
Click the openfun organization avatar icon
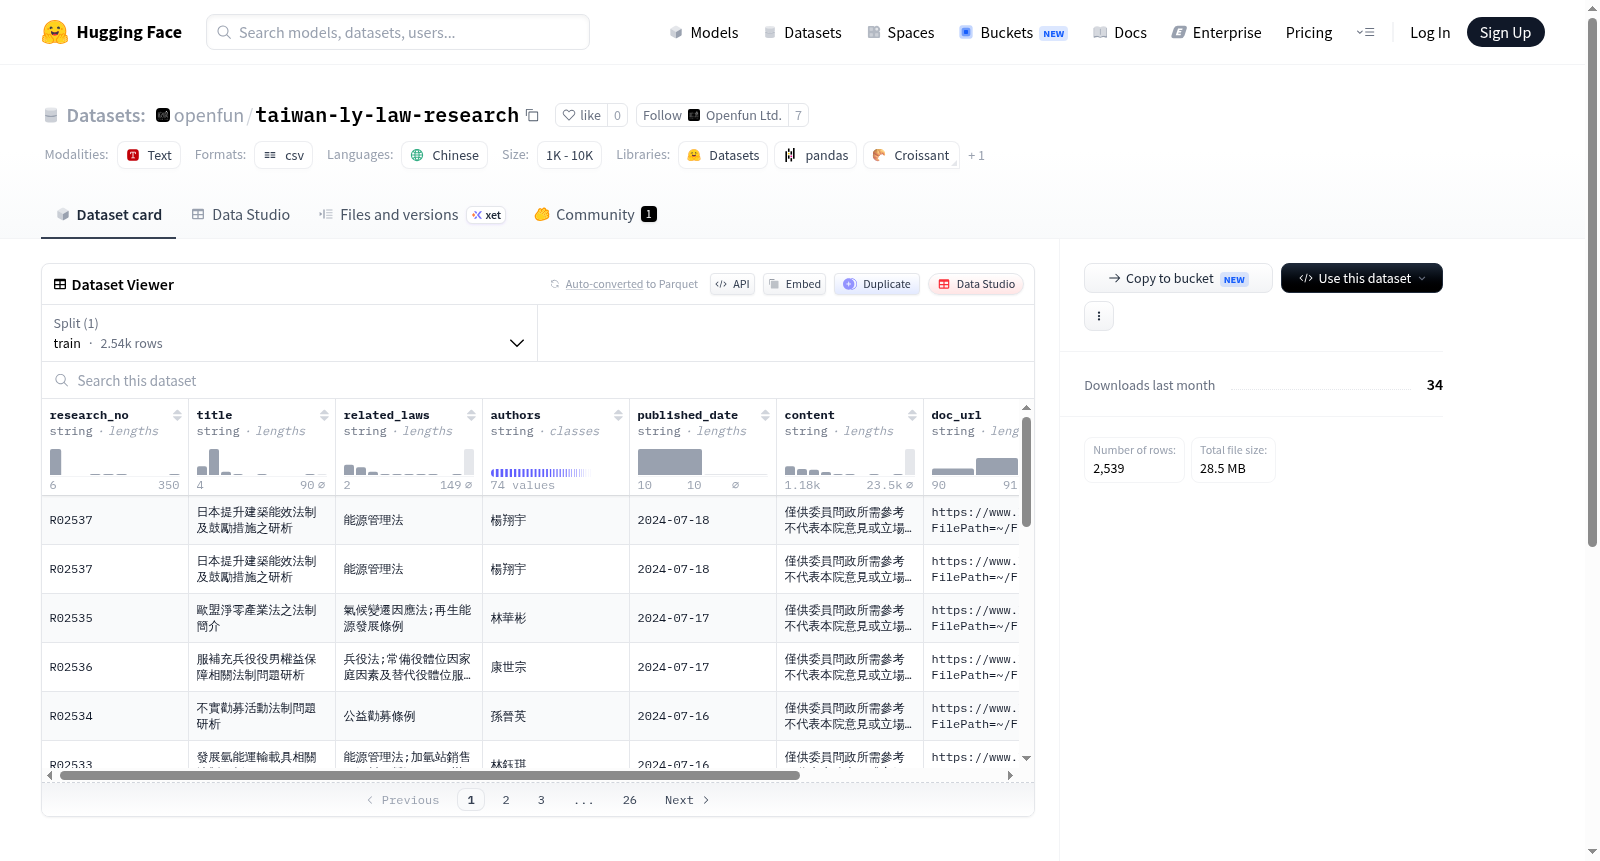coord(163,115)
